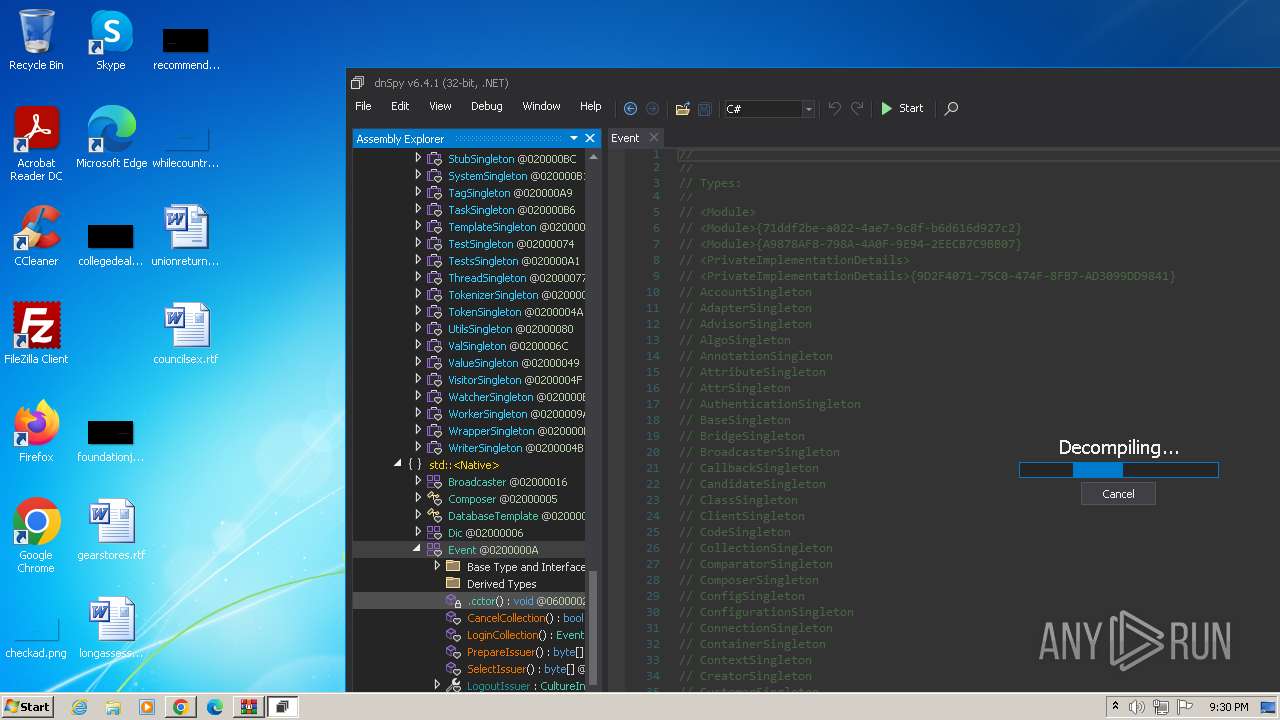Open the Debug menu
The height and width of the screenshot is (720, 1280).
click(486, 106)
